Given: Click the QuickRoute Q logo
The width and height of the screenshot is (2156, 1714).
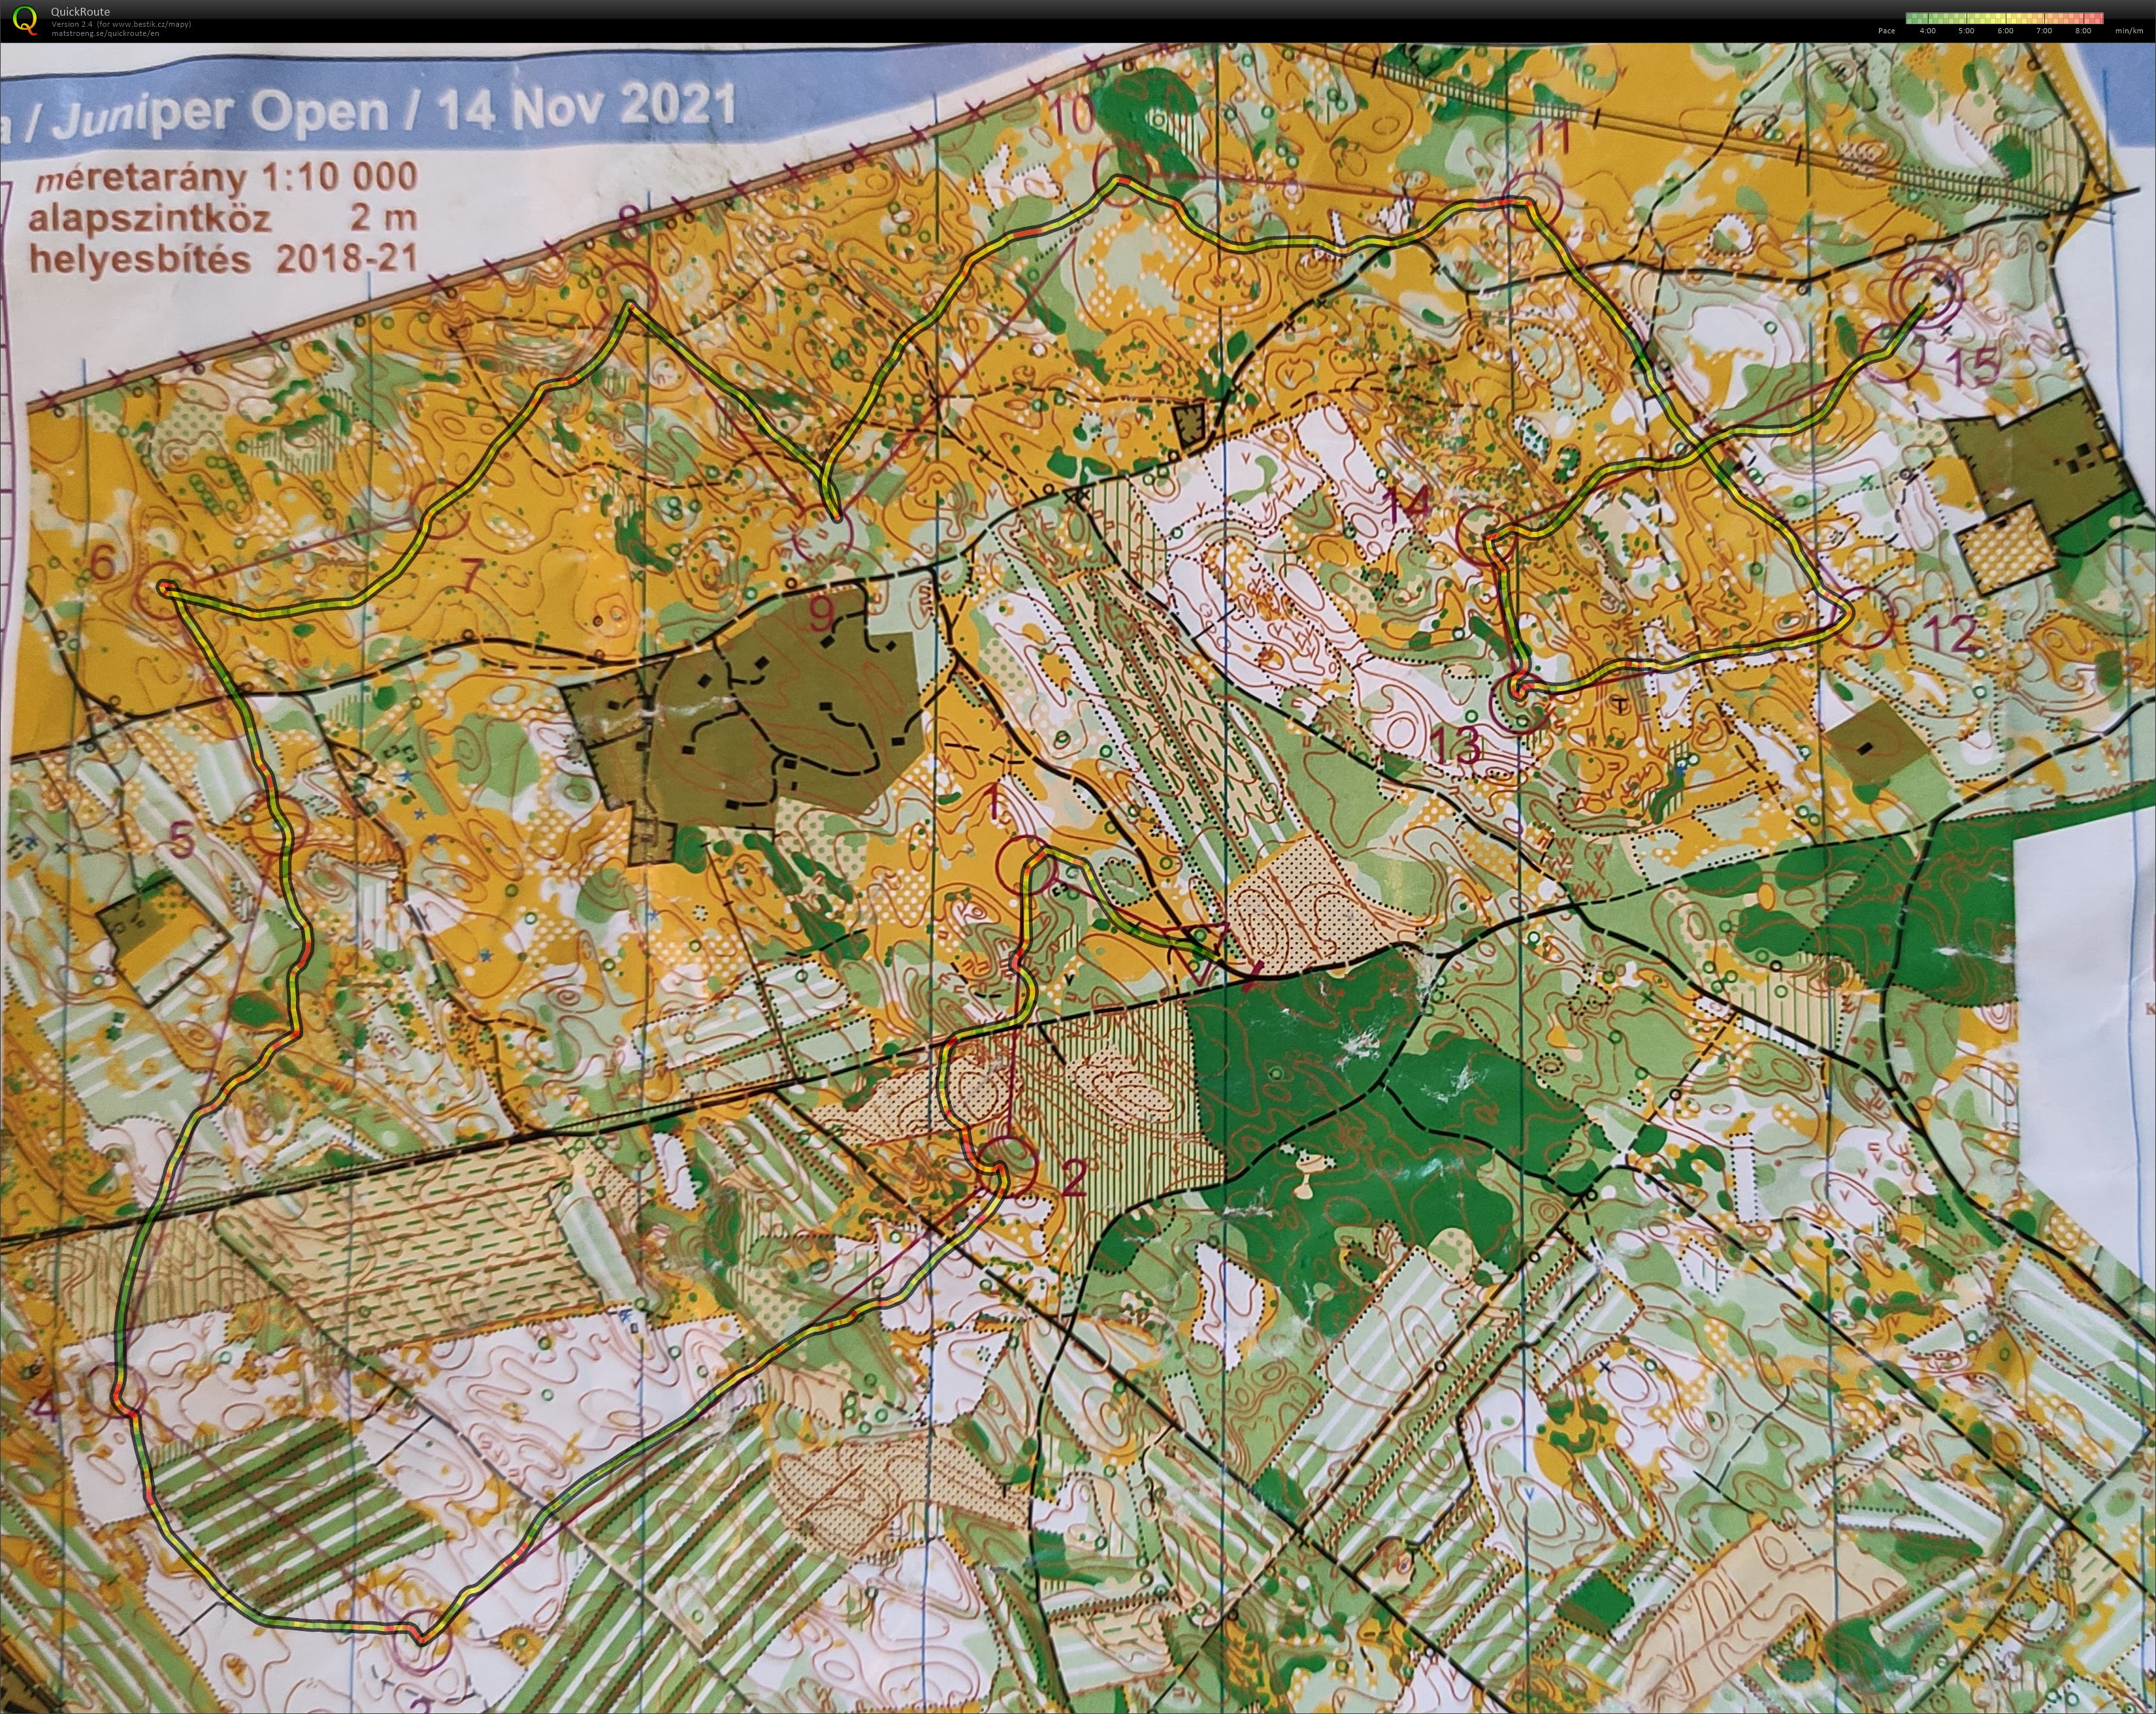Looking at the screenshot, I should coord(25,21).
